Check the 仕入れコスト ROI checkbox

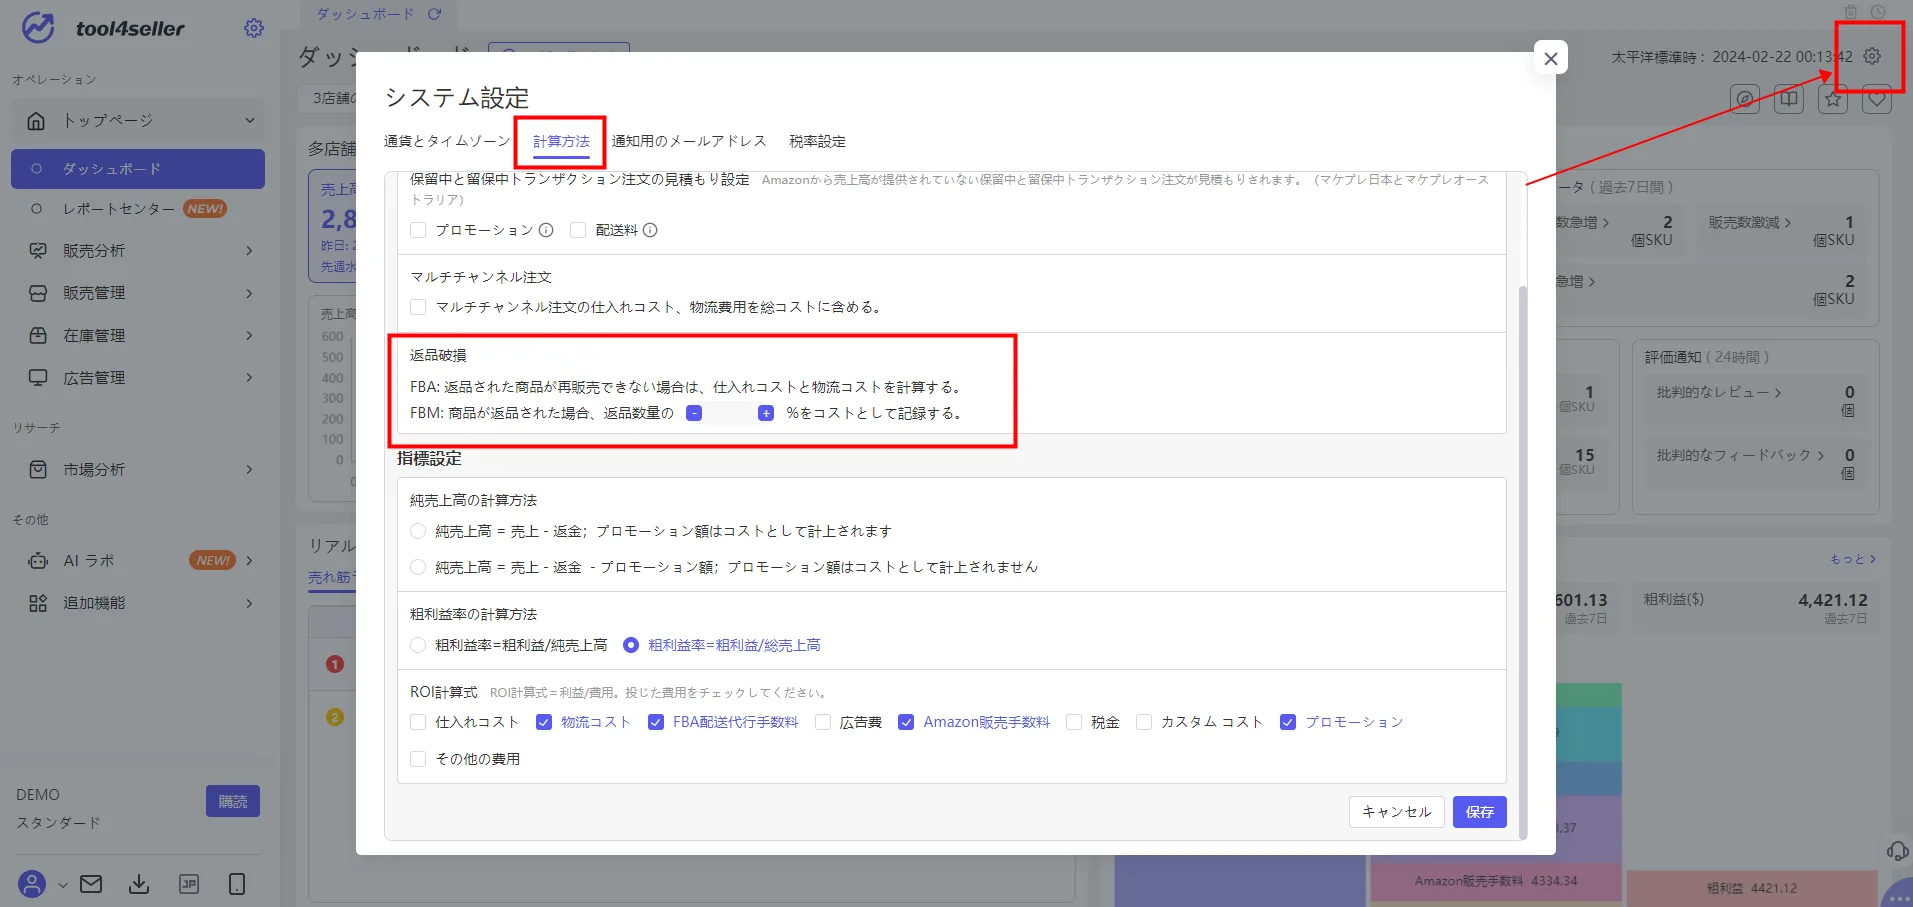point(418,722)
